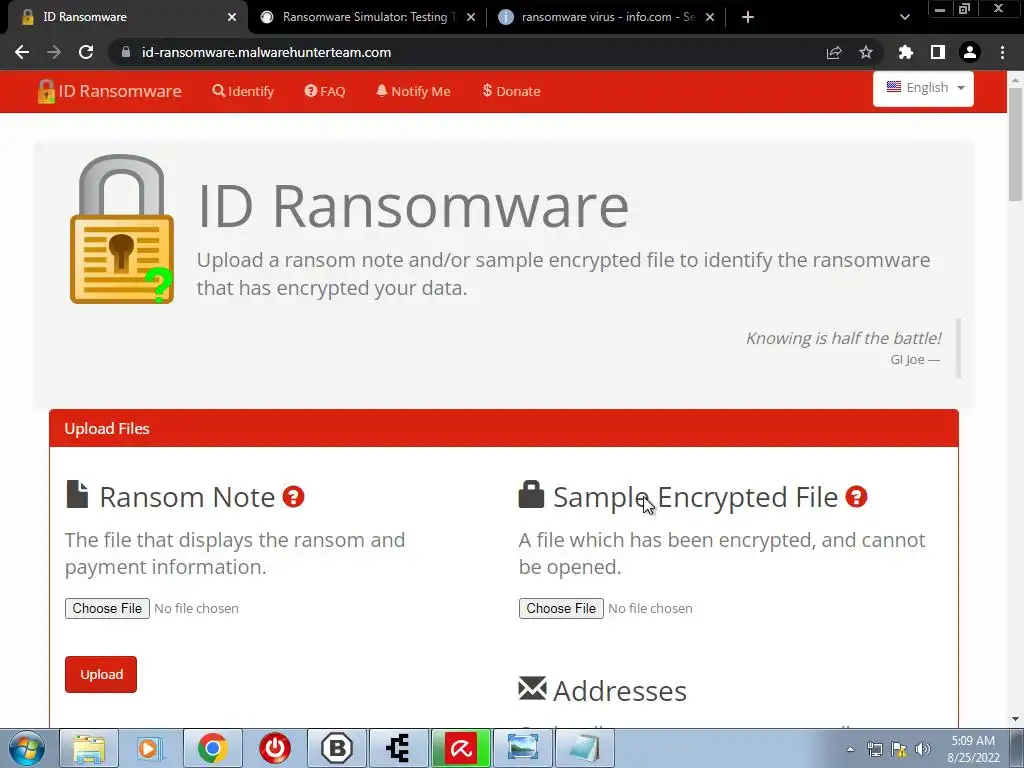This screenshot has width=1024, height=768.
Task: Click the network tray icon
Action: [x=874, y=749]
